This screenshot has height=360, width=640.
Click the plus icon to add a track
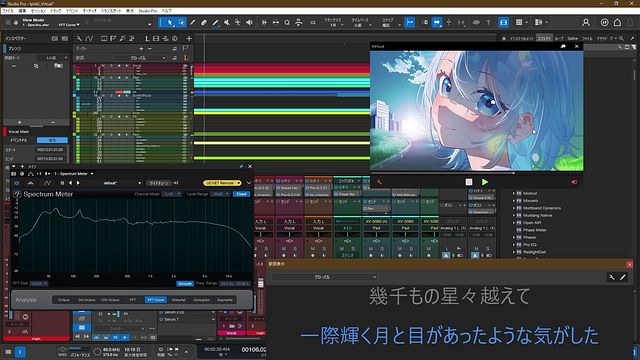(189, 38)
